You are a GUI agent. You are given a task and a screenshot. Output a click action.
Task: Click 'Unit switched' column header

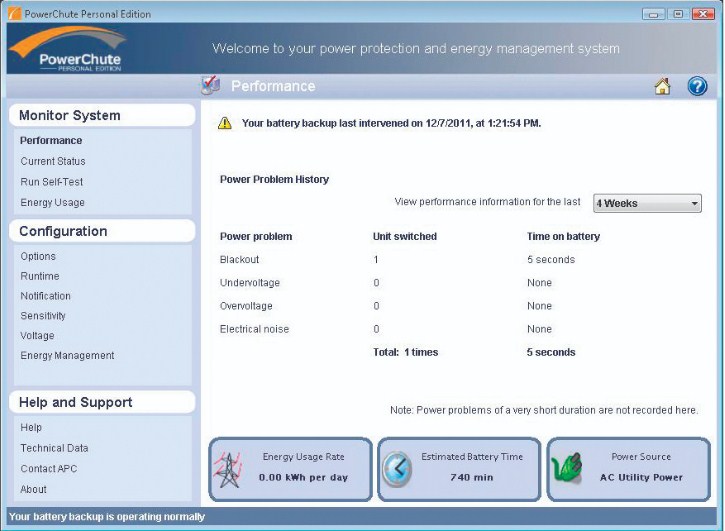click(405, 236)
